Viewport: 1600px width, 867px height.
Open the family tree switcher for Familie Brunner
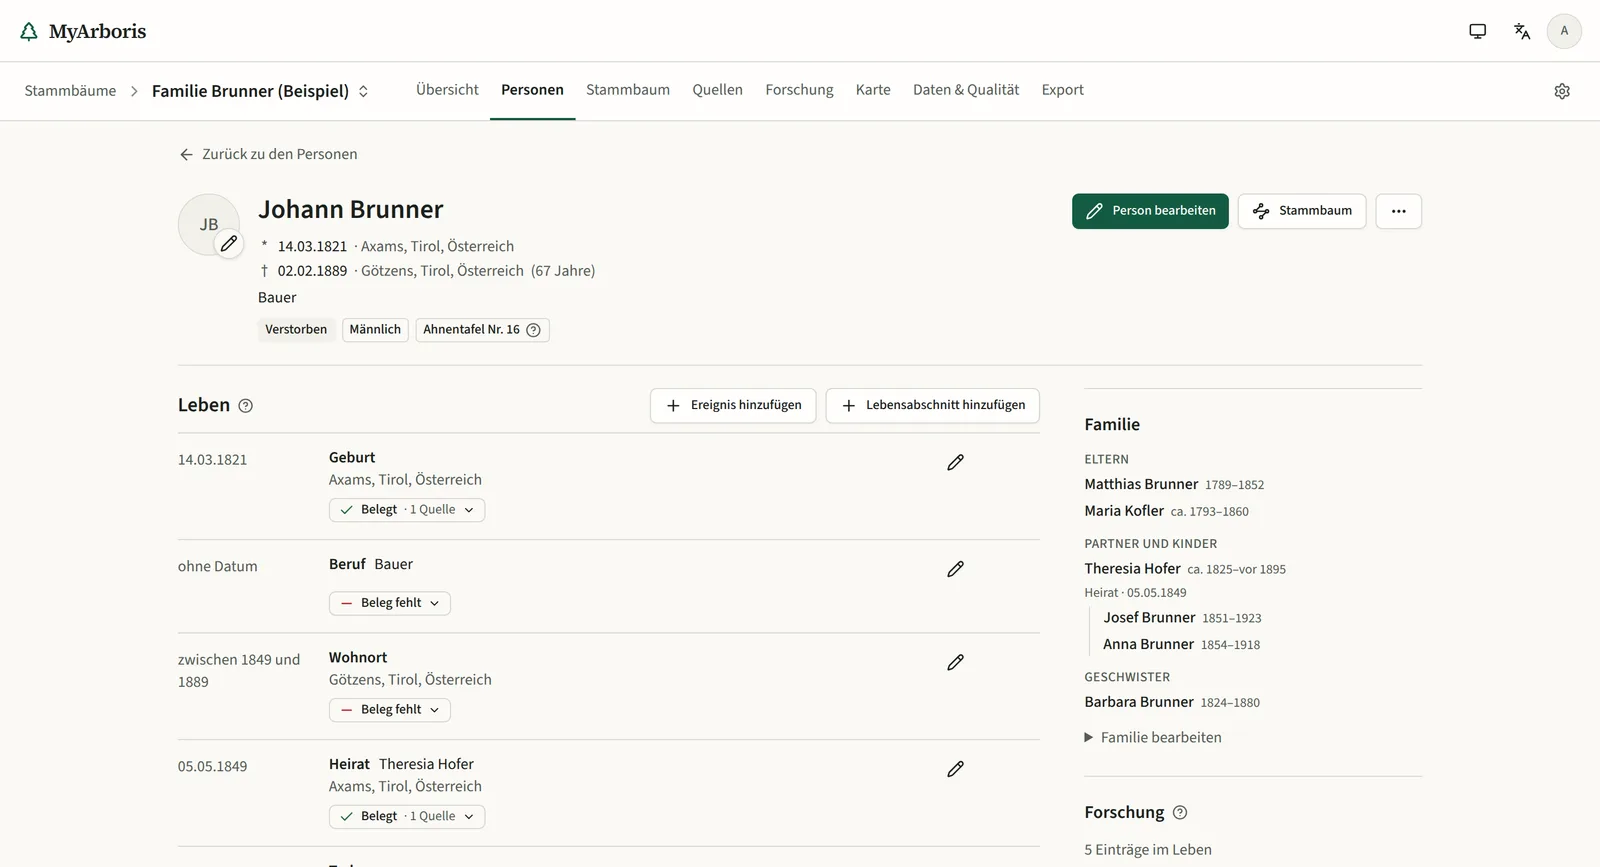260,91
